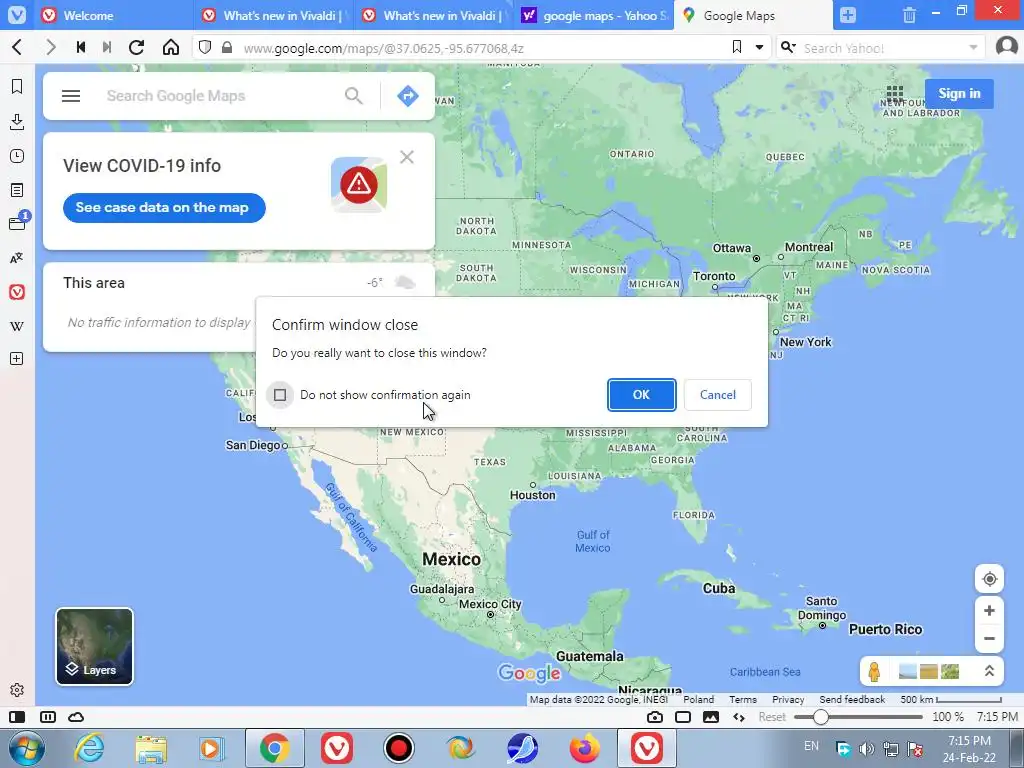
Task: Open the Vivaldi web panel
Action: (17, 292)
